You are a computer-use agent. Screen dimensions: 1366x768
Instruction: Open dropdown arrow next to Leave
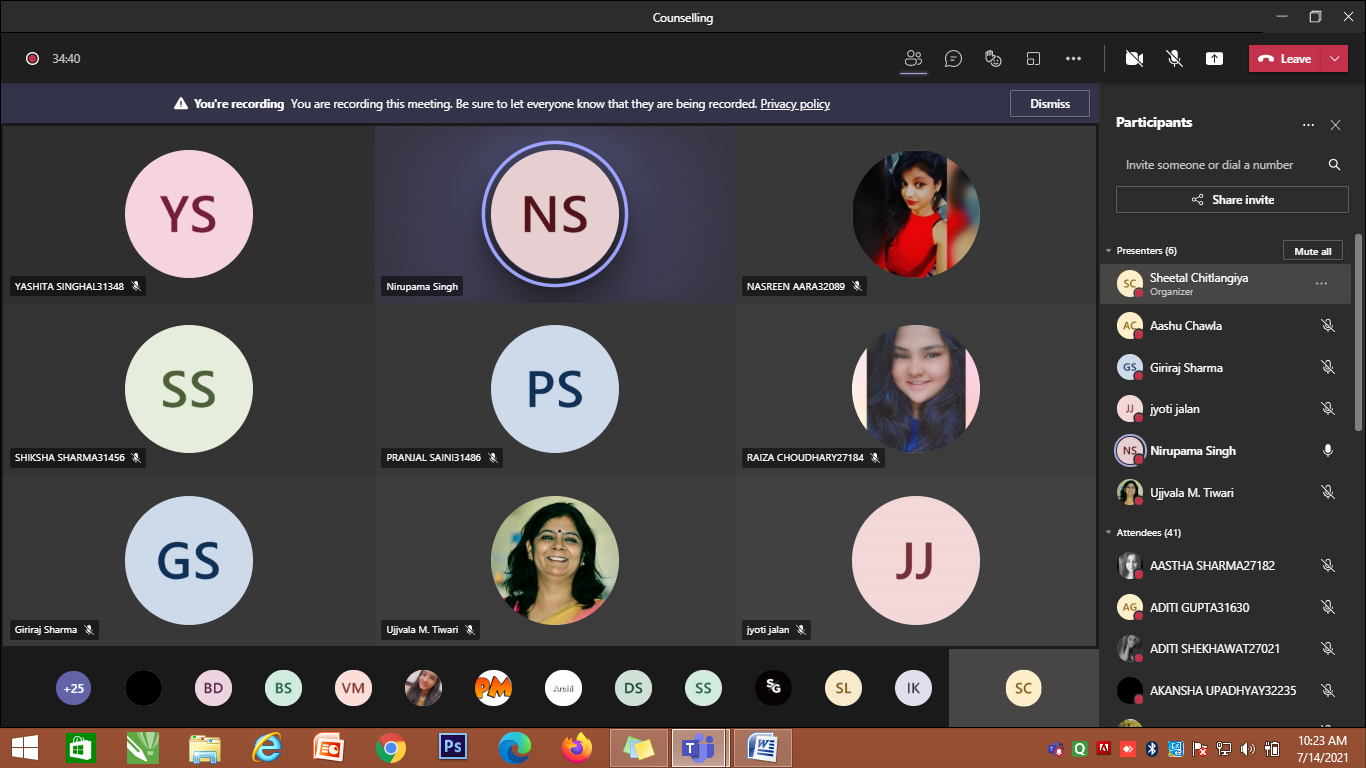click(x=1335, y=59)
